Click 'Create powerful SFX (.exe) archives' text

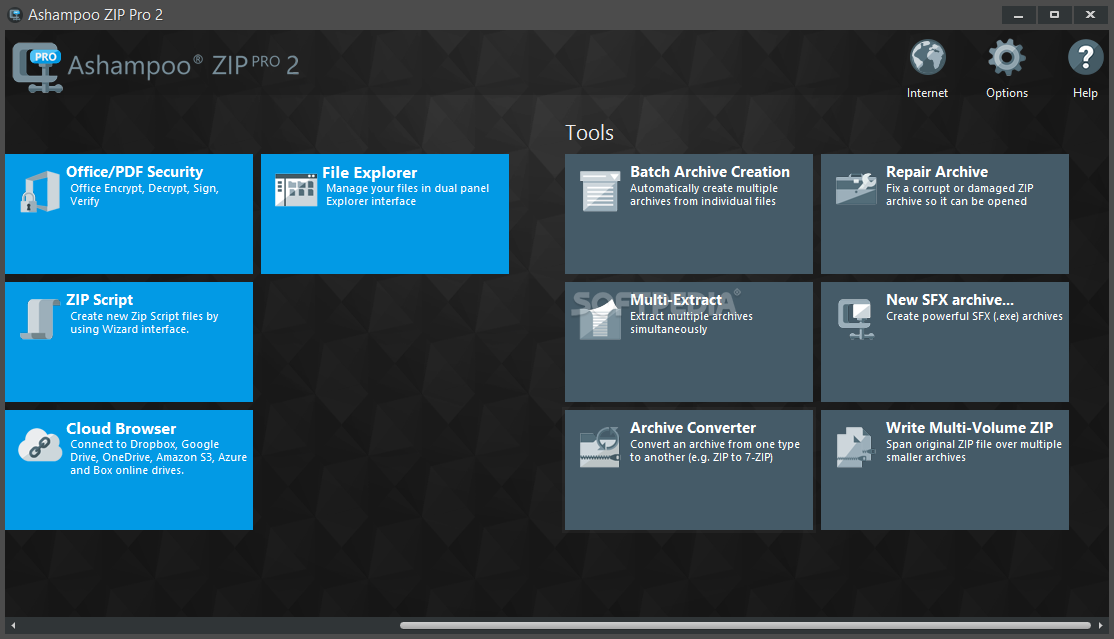[x=974, y=316]
